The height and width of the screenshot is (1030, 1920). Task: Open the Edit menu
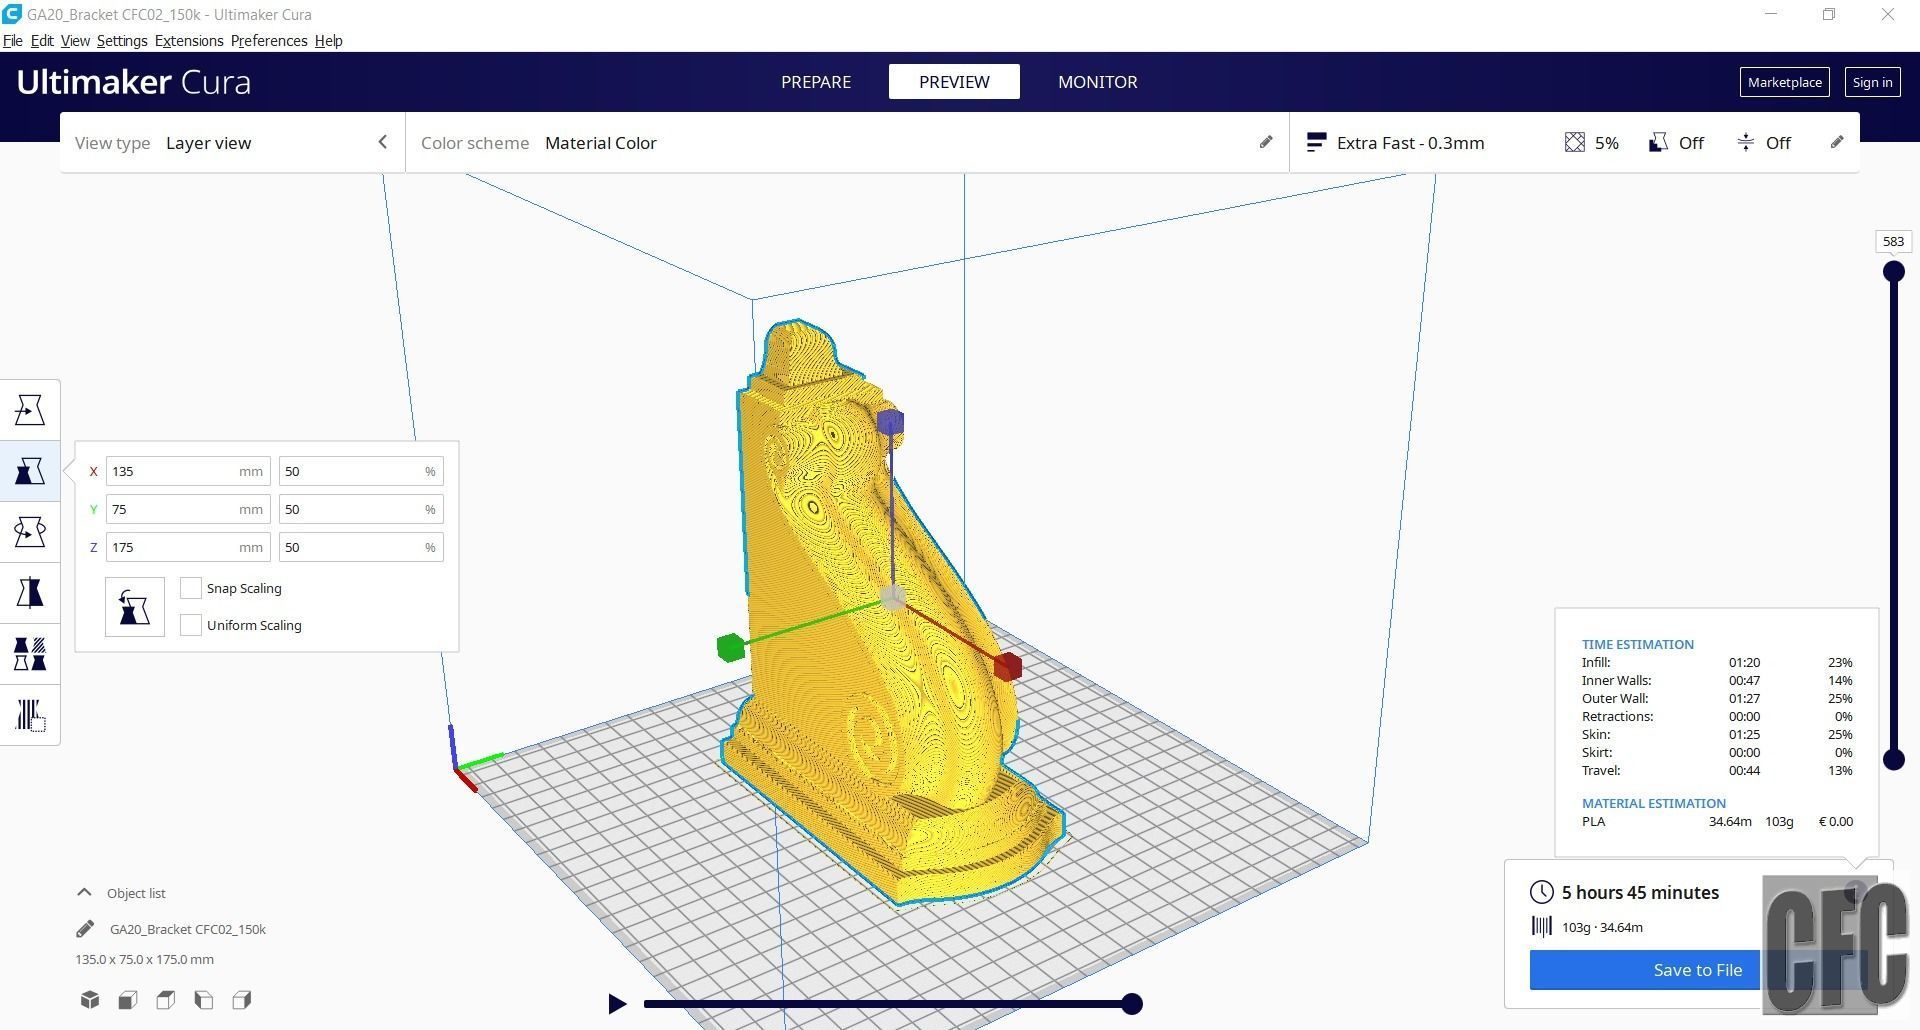pyautogui.click(x=42, y=41)
